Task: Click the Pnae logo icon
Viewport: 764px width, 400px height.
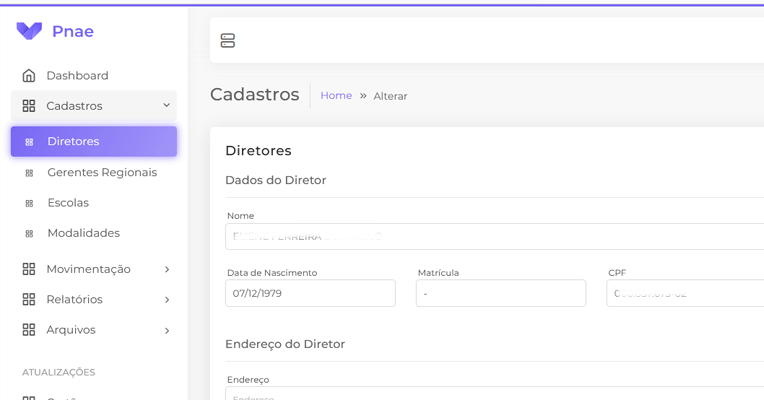Action: point(29,31)
